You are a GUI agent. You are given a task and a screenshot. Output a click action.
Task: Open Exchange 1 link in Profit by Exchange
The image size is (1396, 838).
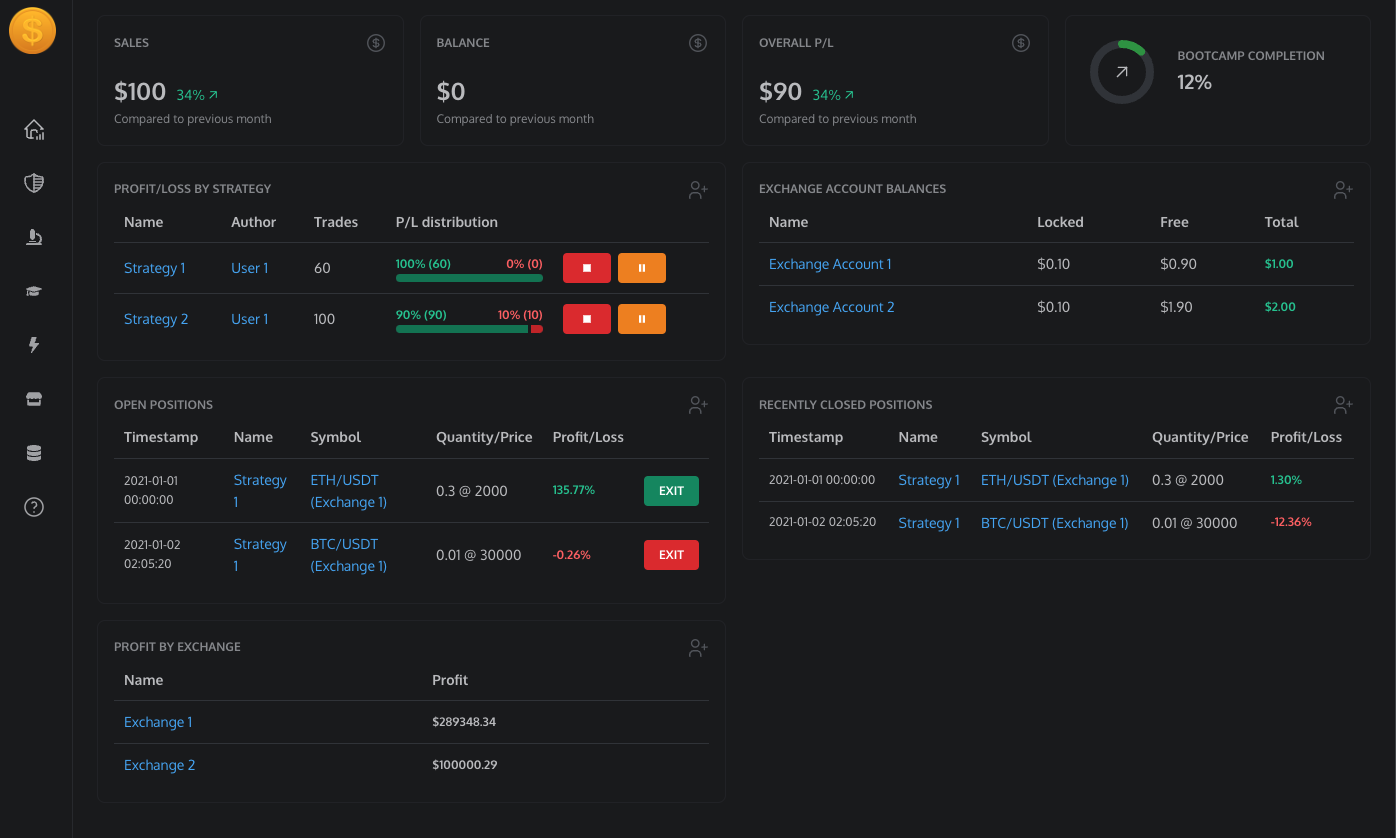pyautogui.click(x=158, y=722)
